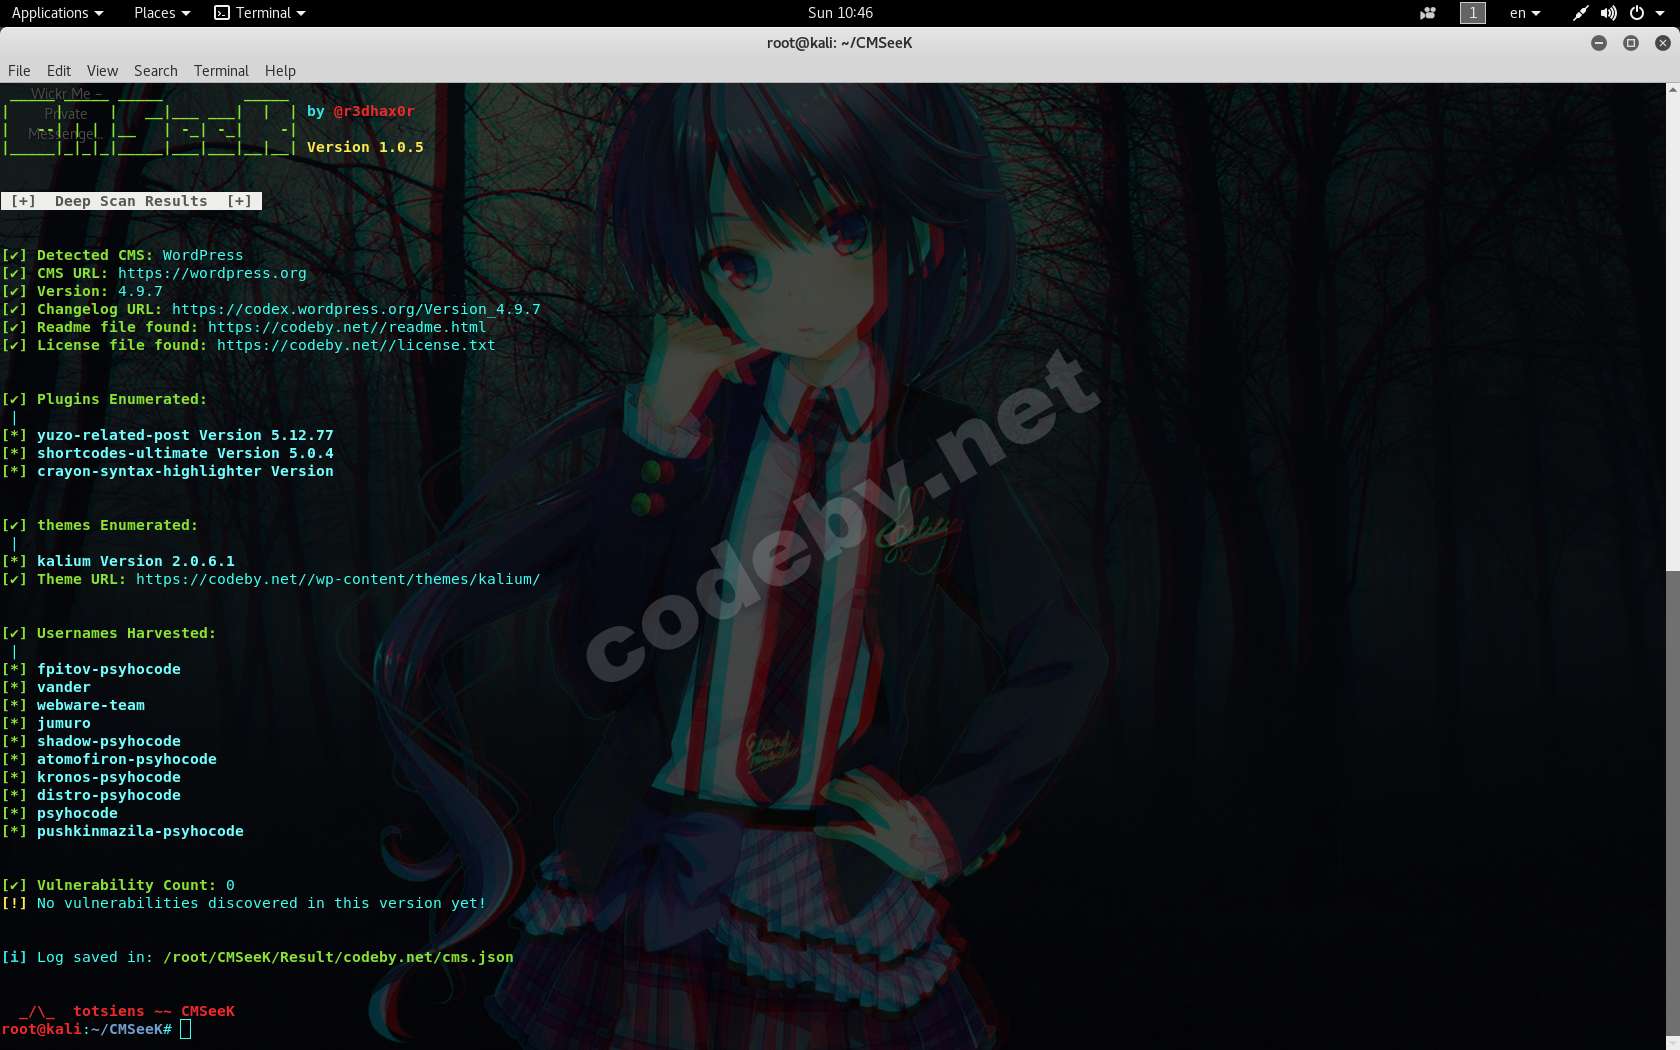This screenshot has width=1680, height=1050.
Task: Click the username row reading only psyhocode
Action: [x=77, y=813]
